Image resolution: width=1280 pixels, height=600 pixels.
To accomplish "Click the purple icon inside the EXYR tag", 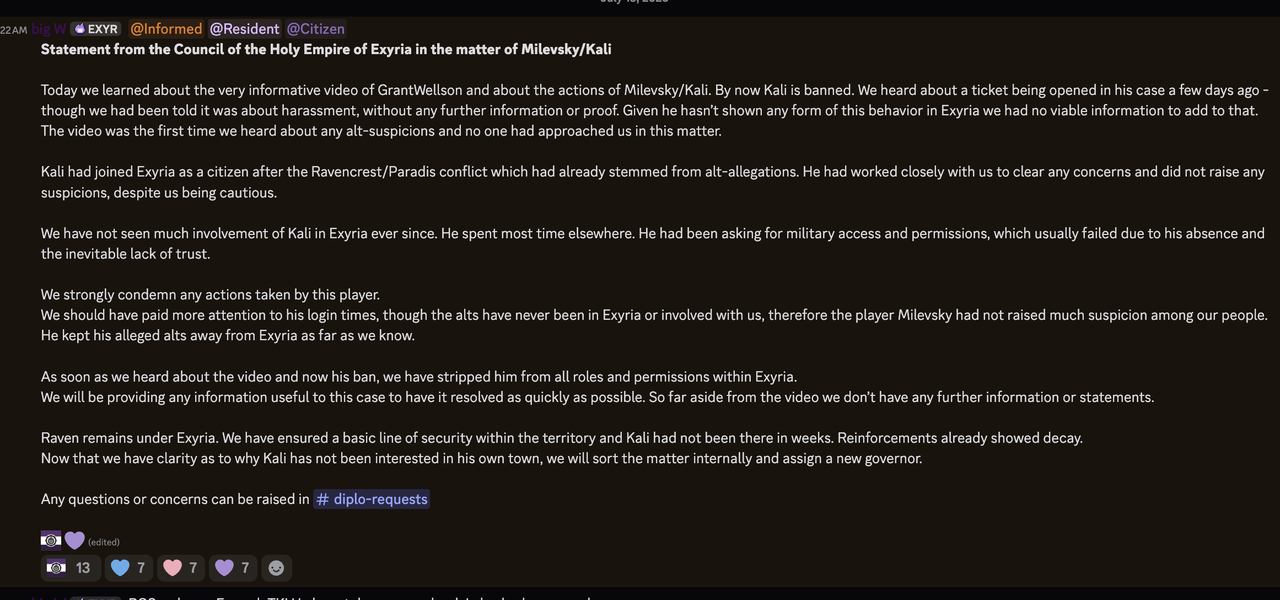I will (x=80, y=29).
